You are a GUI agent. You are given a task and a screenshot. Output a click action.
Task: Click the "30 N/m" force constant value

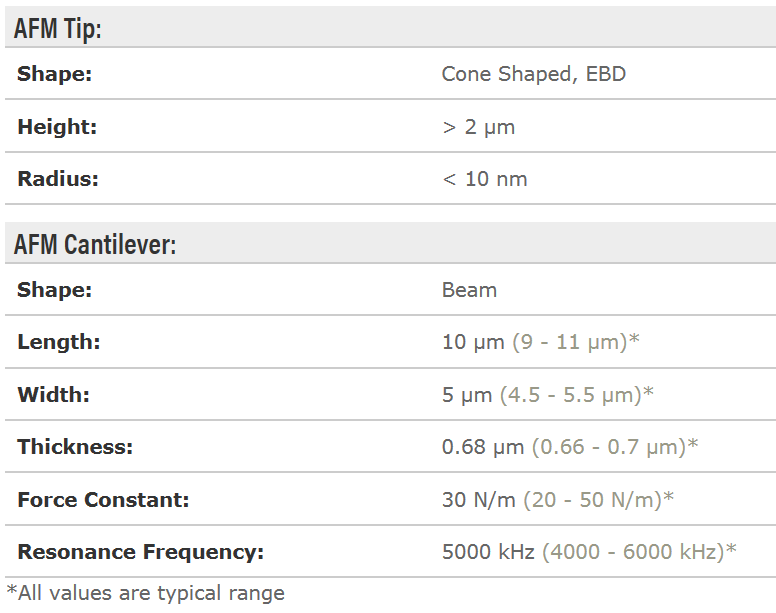(x=479, y=499)
